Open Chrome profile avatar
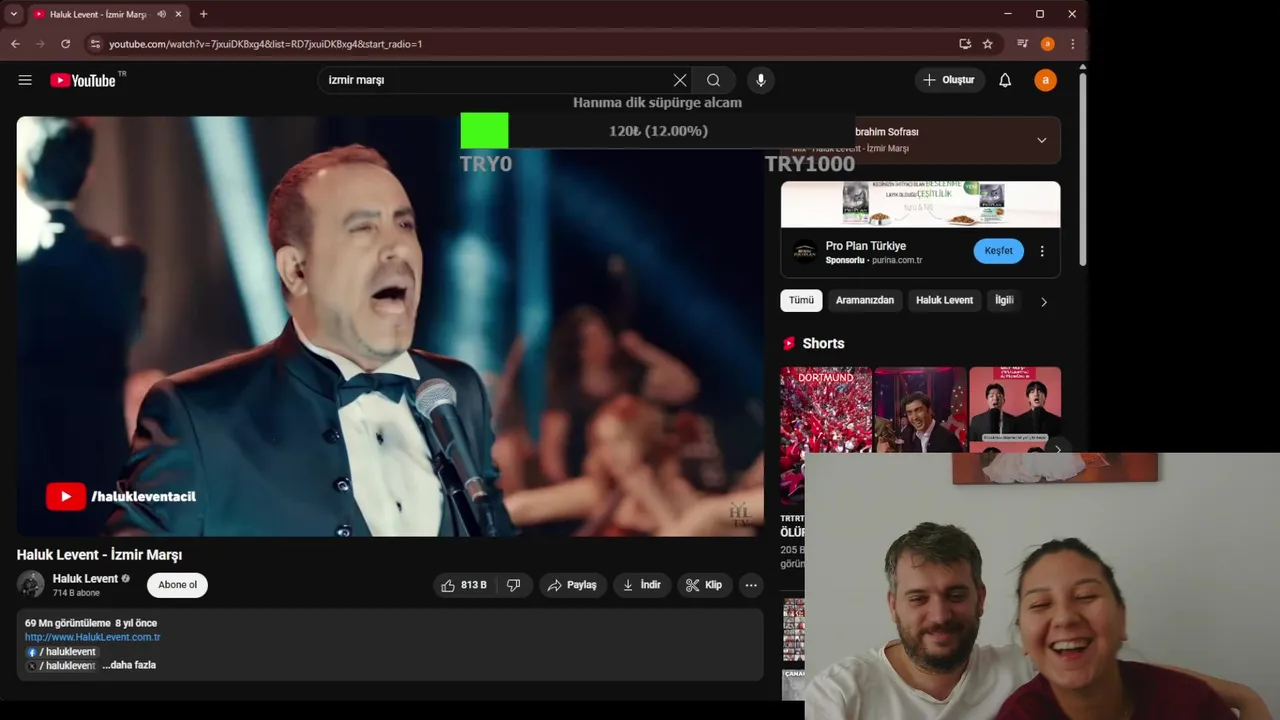The image size is (1280, 720). (x=1047, y=44)
